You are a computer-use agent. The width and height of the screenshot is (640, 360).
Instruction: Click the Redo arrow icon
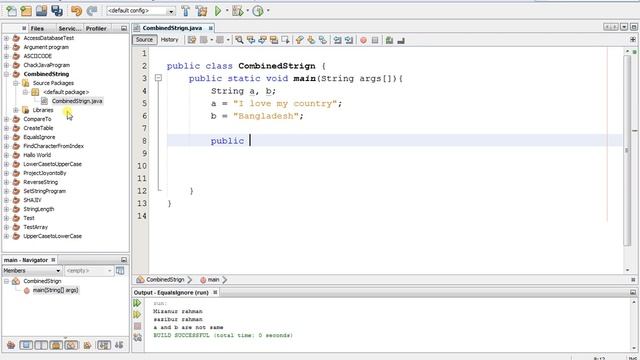[92, 11]
